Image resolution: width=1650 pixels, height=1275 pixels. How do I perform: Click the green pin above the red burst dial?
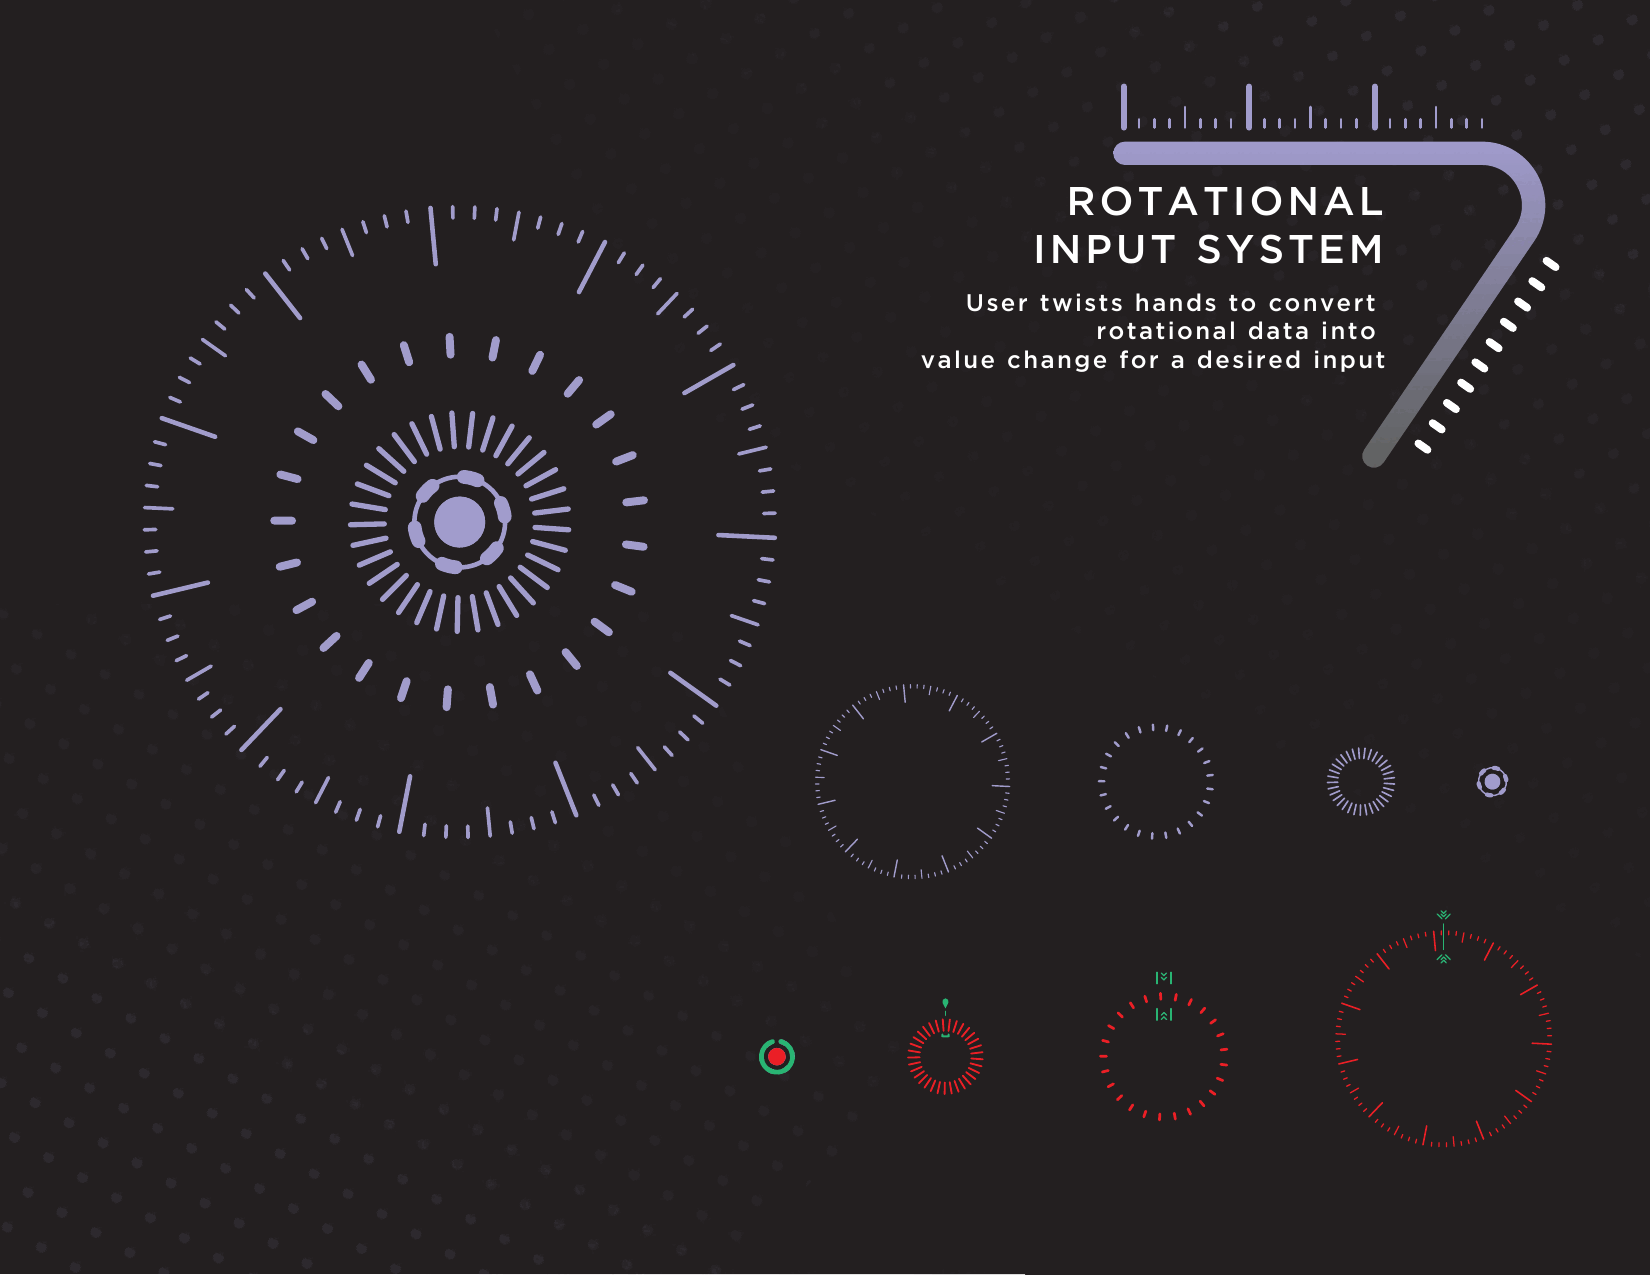945,1003
